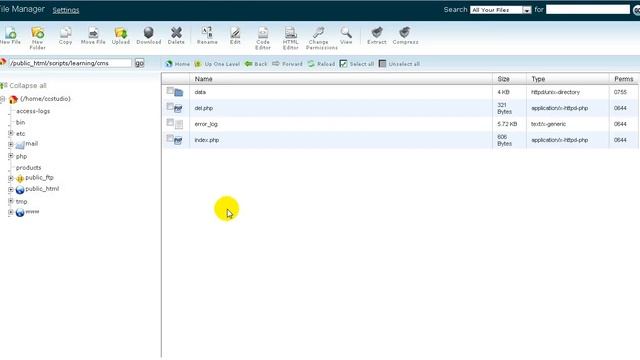Choose the Move File icon
This screenshot has width=640, height=360.
(93, 35)
